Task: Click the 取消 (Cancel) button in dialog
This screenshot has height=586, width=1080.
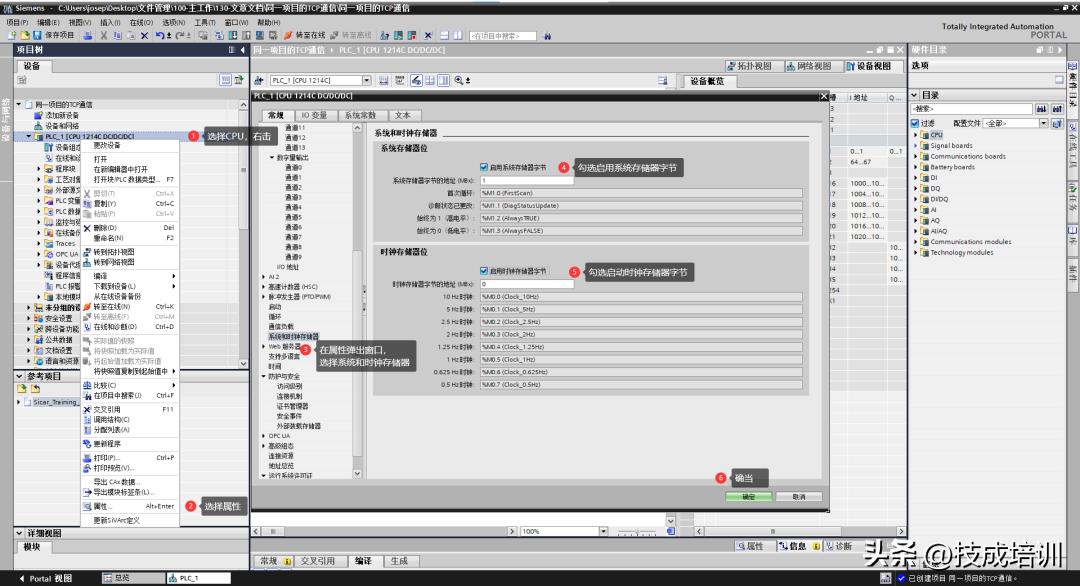Action: coord(799,496)
